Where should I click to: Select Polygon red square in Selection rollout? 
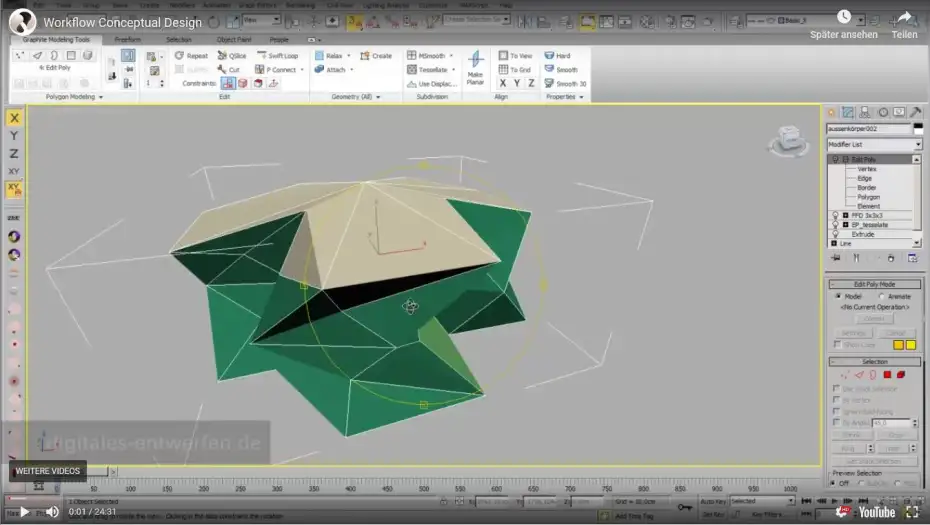887,374
